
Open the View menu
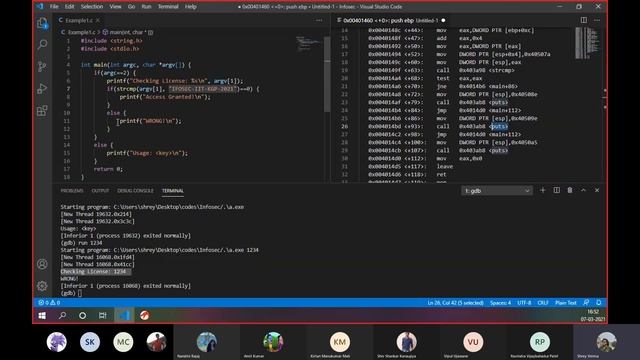click(115, 7)
